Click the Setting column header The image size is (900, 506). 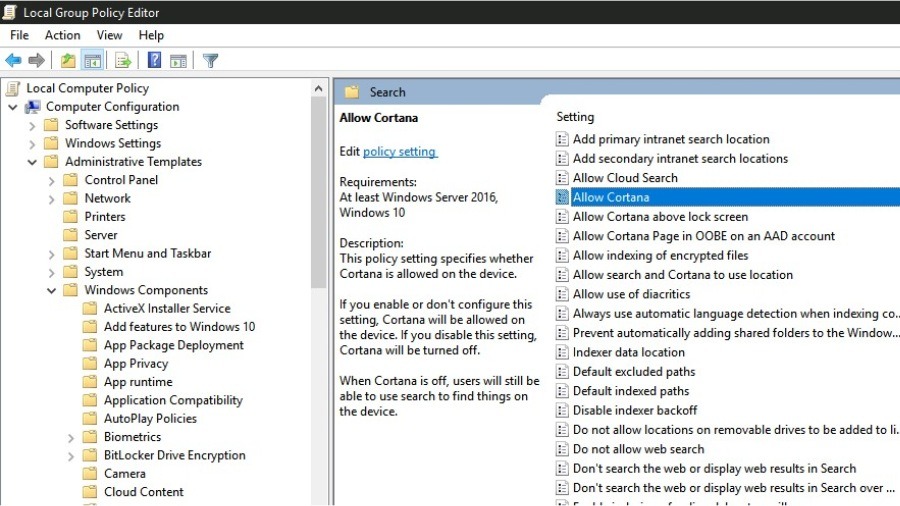tap(575, 117)
